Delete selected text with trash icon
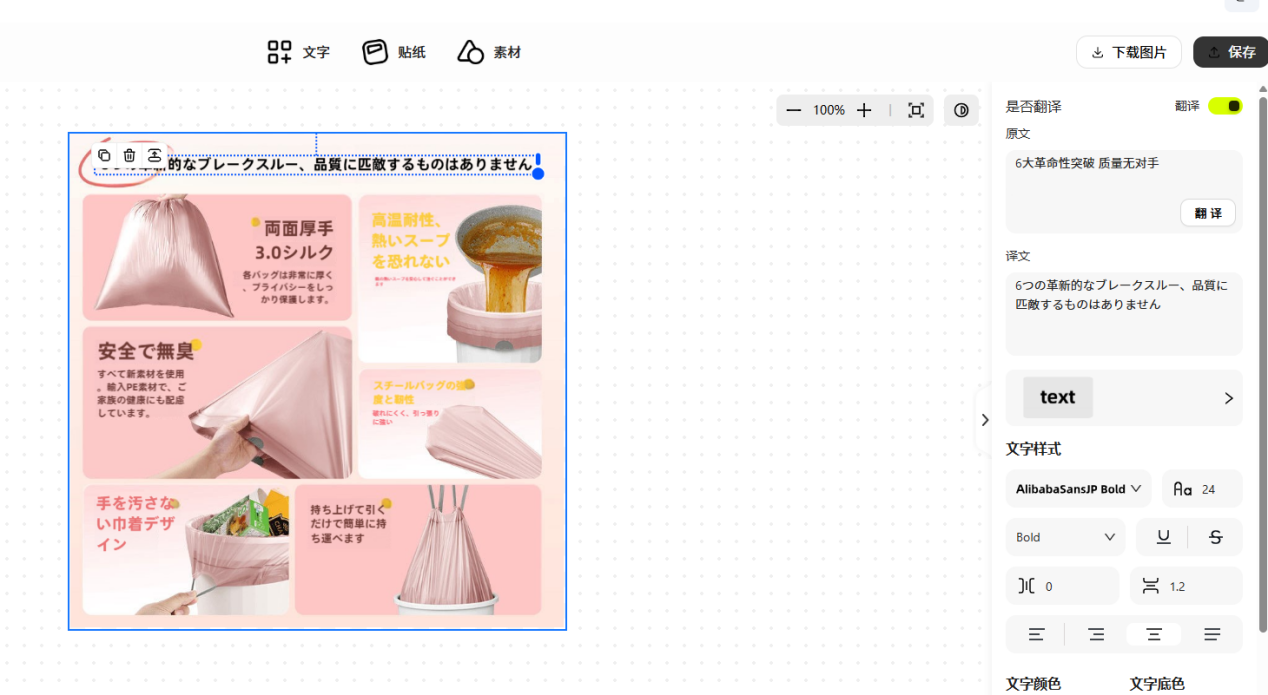The image size is (1268, 695). click(x=130, y=155)
